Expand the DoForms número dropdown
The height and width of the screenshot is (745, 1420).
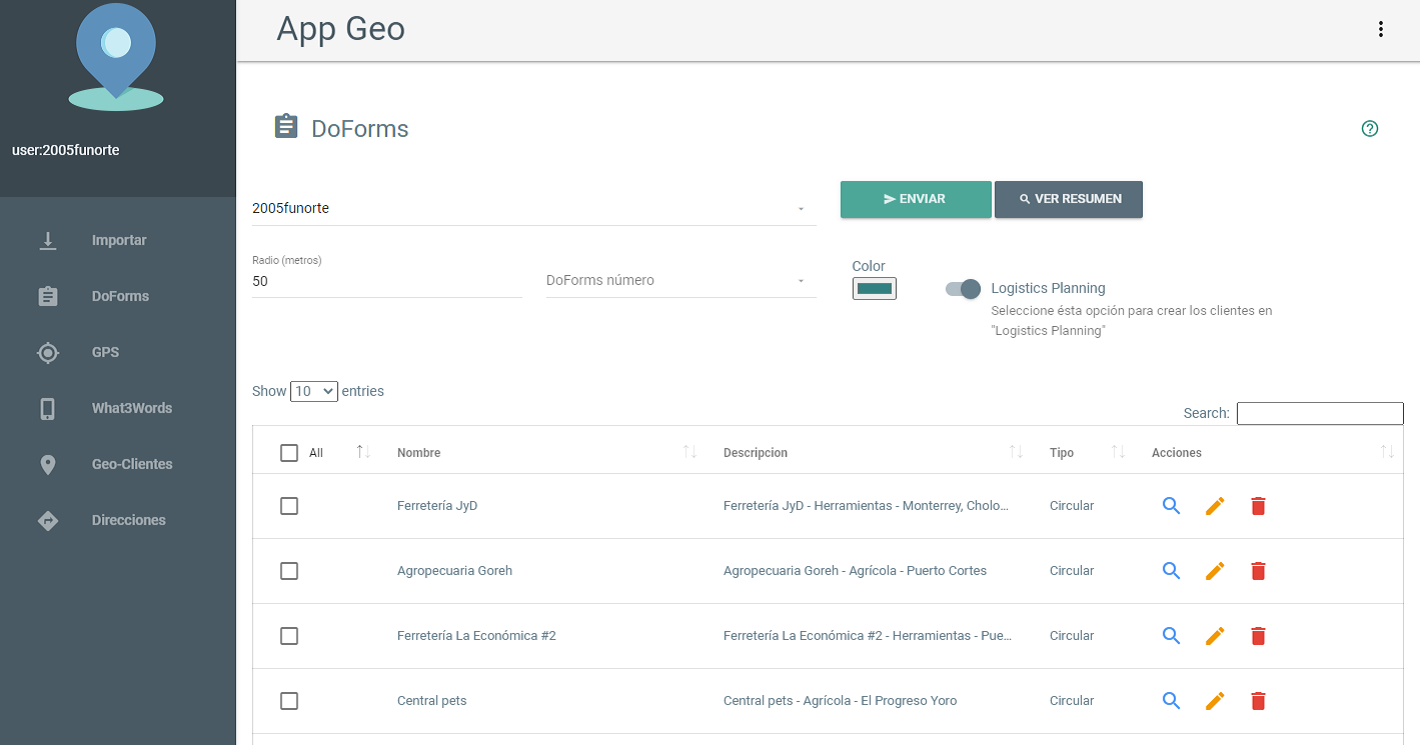click(x=681, y=281)
